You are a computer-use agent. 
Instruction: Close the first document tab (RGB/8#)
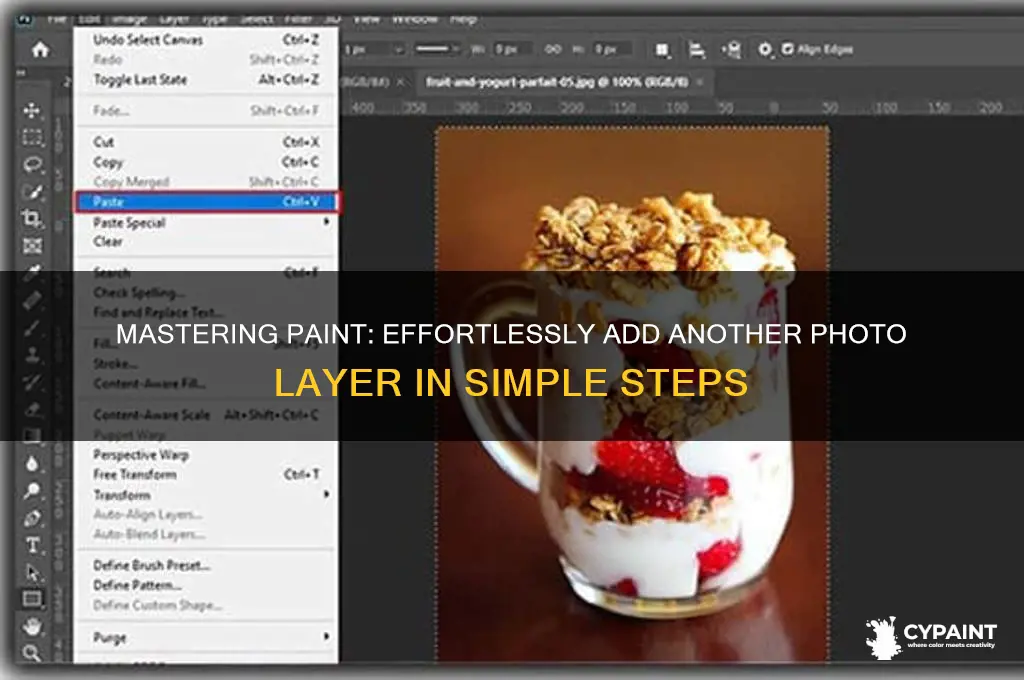(401, 82)
